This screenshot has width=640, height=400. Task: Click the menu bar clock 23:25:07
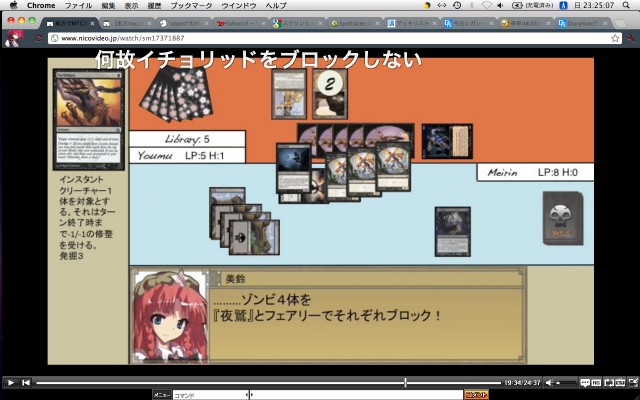tap(595, 5)
